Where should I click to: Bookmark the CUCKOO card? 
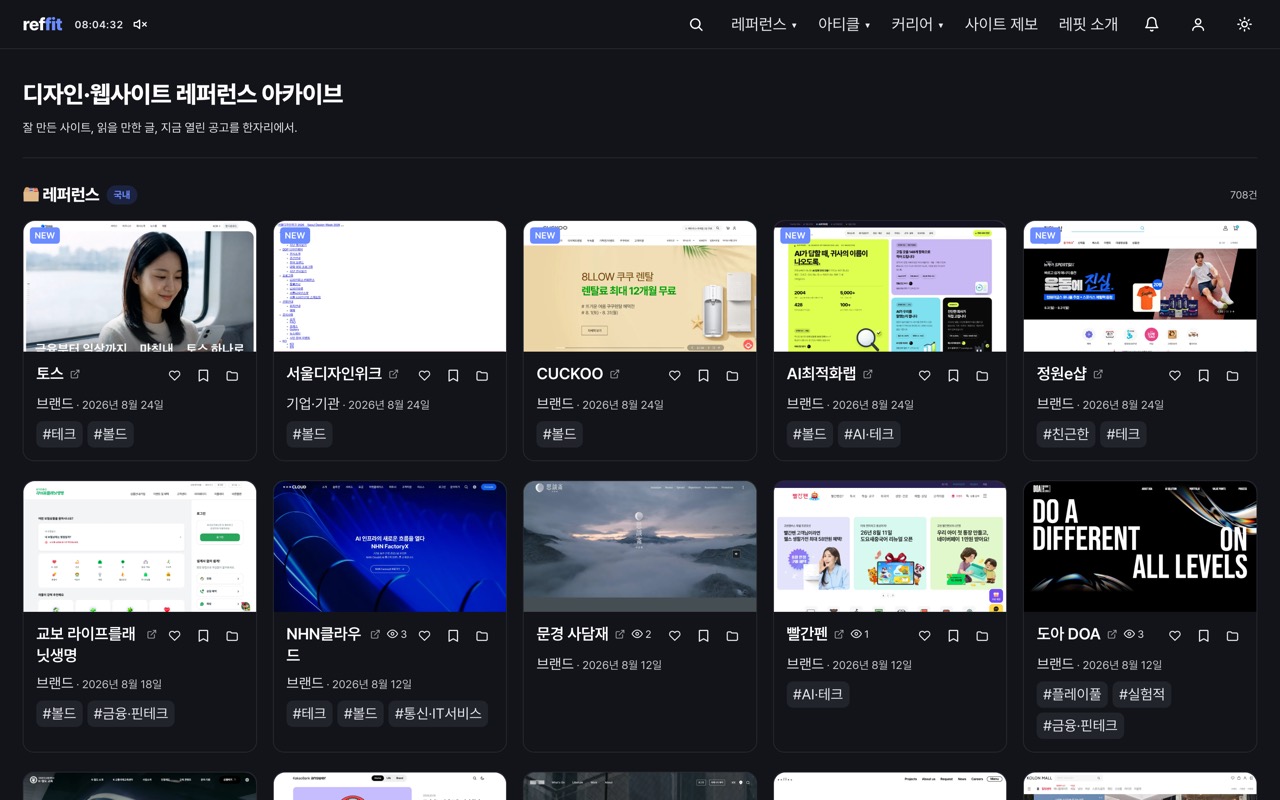point(703,376)
